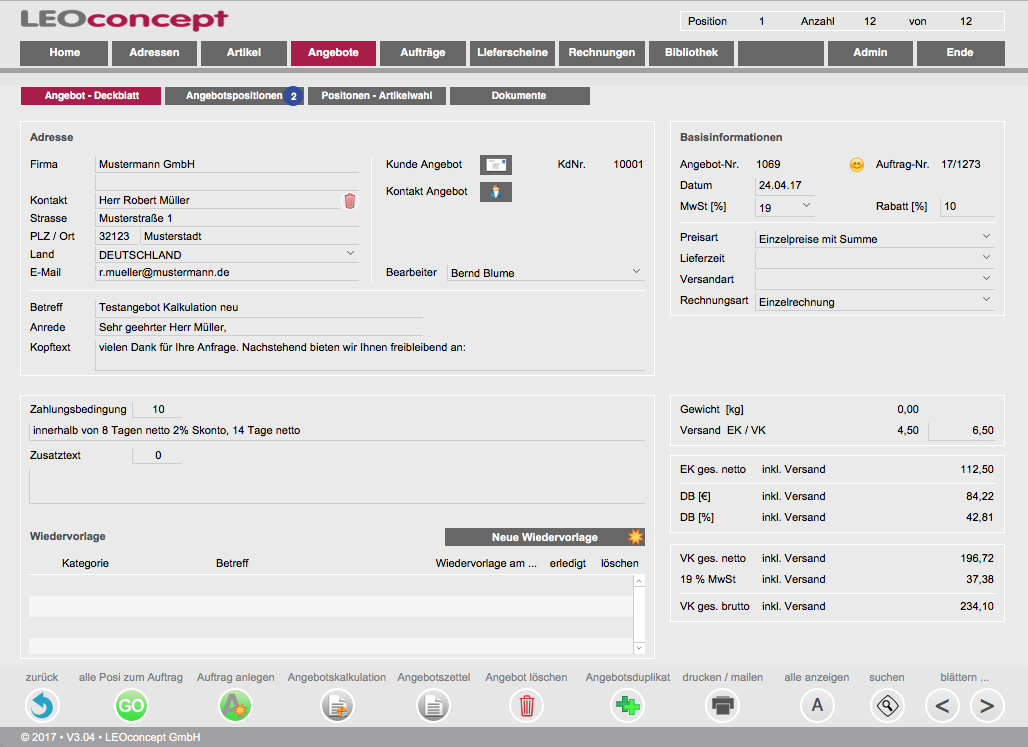The image size is (1028, 747).
Task: Delete contact with the red trash icon
Action: pos(350,201)
